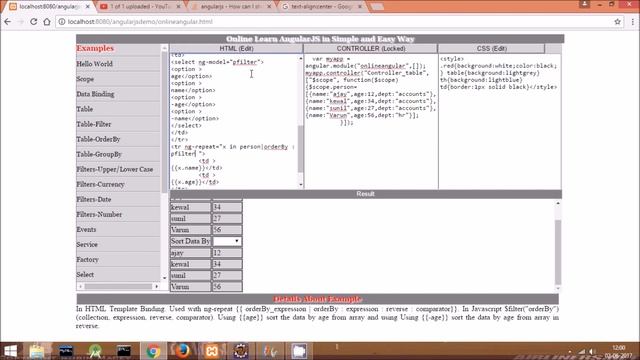Switch to the YouTube '1 of 1 uploaded' tab

point(139,7)
